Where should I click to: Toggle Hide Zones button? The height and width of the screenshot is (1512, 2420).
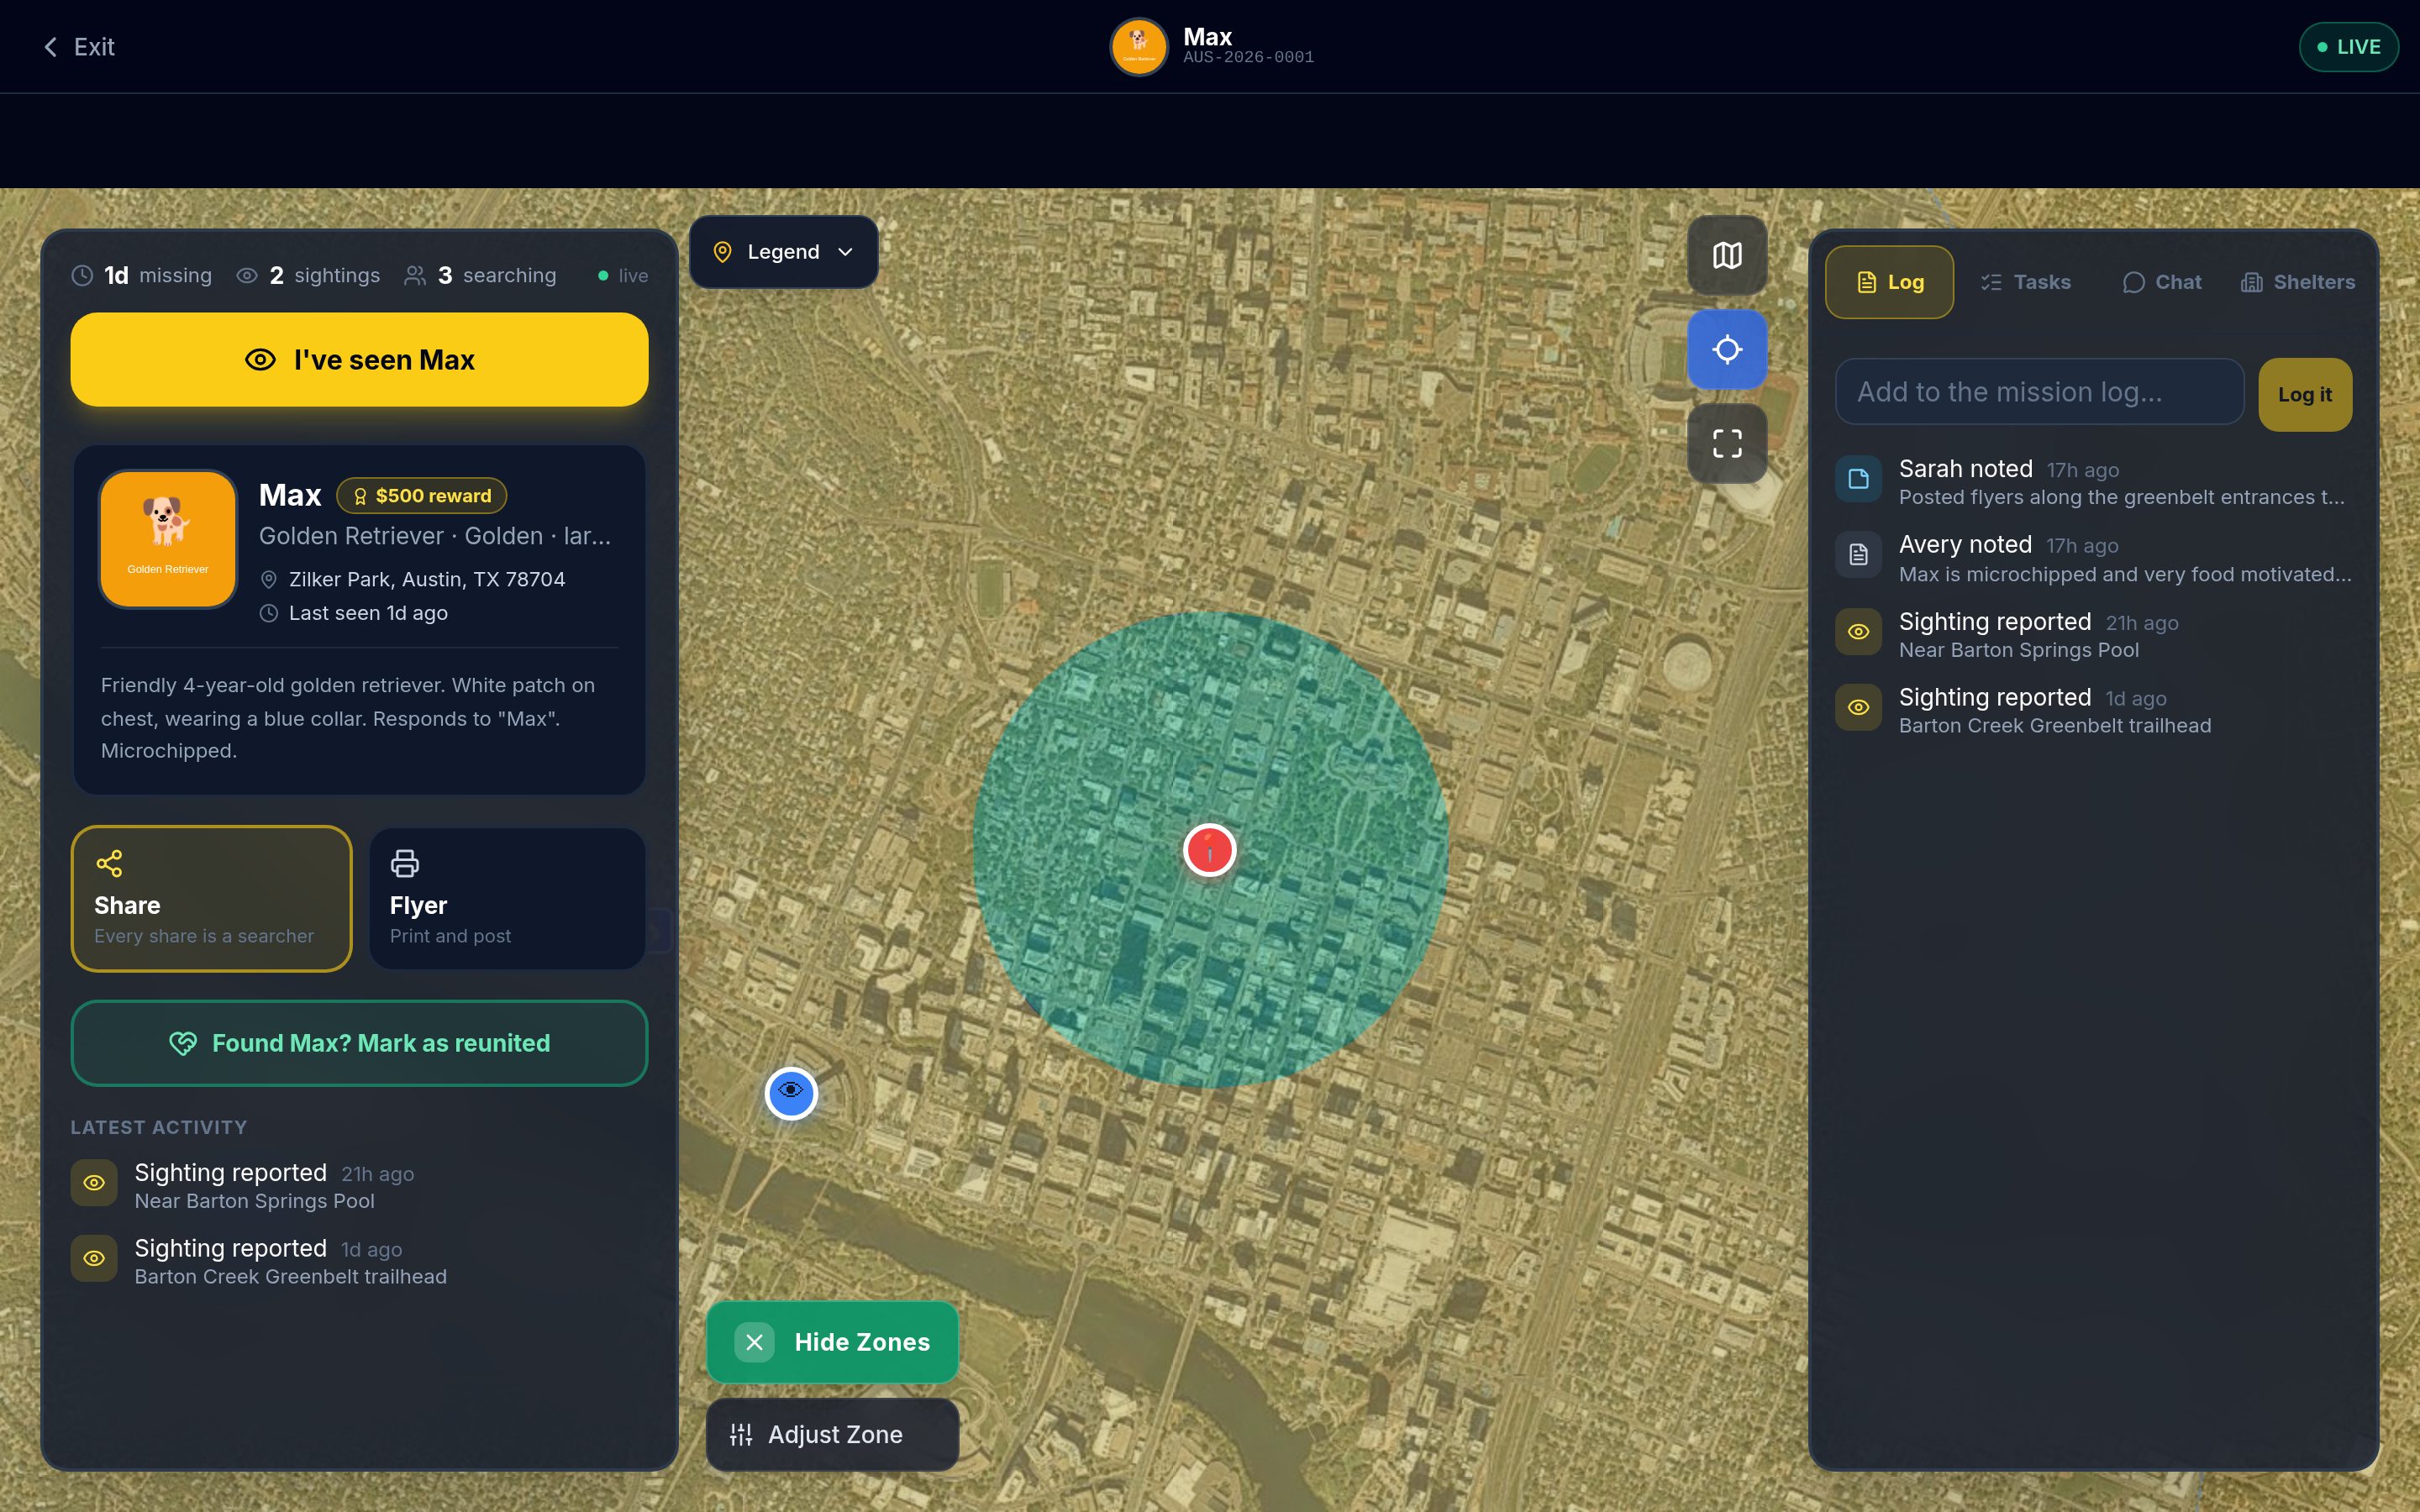pyautogui.click(x=832, y=1342)
